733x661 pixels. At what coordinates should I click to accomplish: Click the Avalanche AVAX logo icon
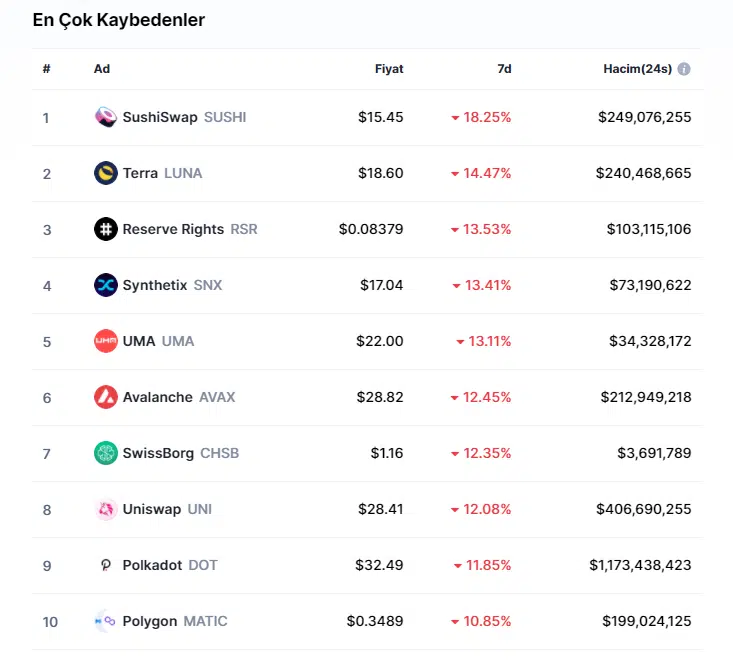point(105,397)
